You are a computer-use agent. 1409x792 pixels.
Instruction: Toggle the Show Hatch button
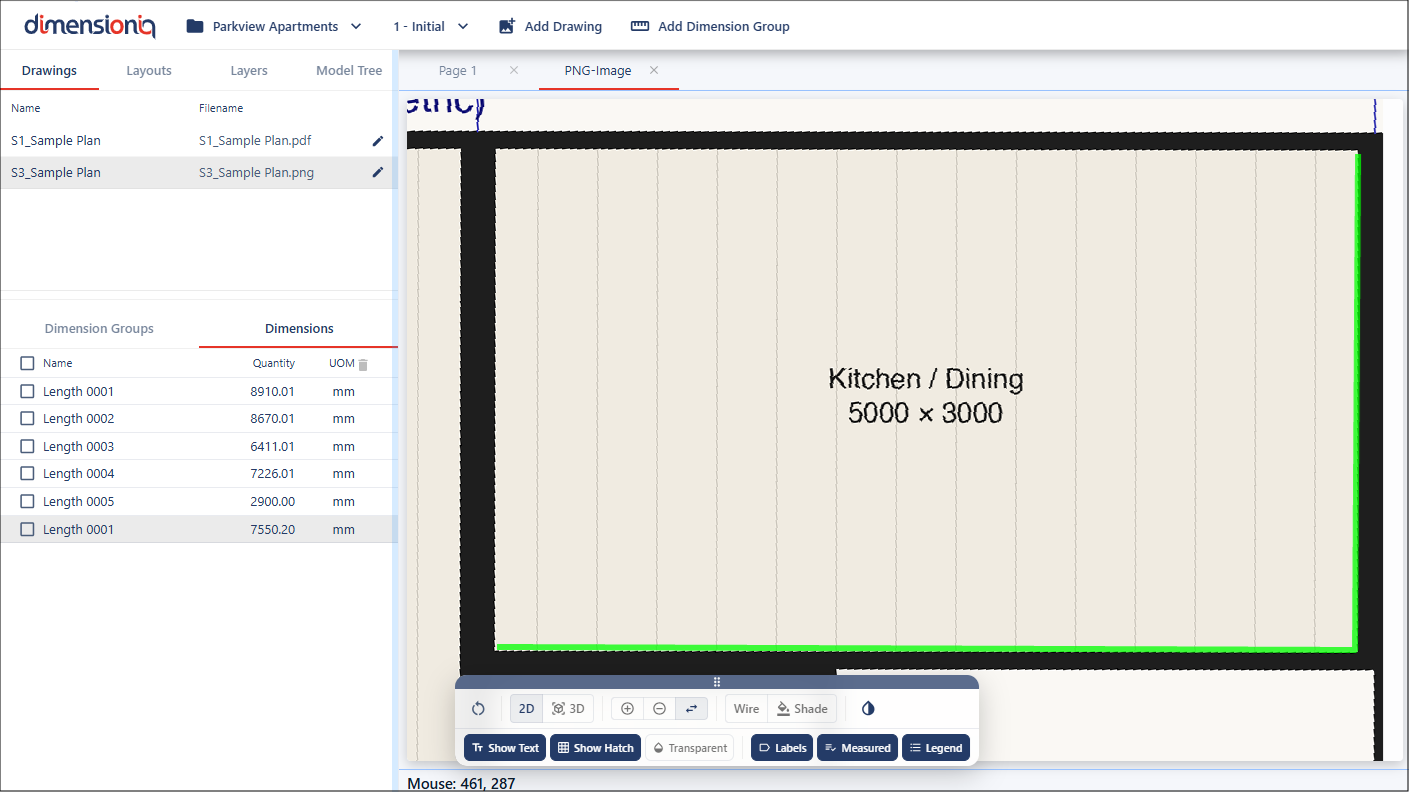click(596, 748)
